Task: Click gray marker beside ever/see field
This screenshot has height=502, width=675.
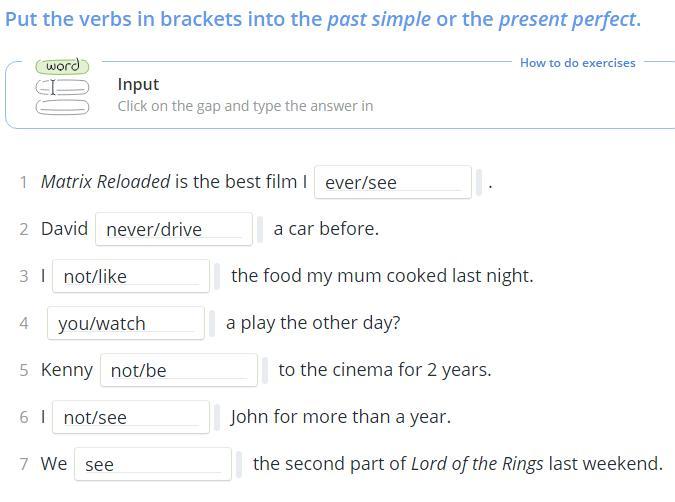Action: 479,182
